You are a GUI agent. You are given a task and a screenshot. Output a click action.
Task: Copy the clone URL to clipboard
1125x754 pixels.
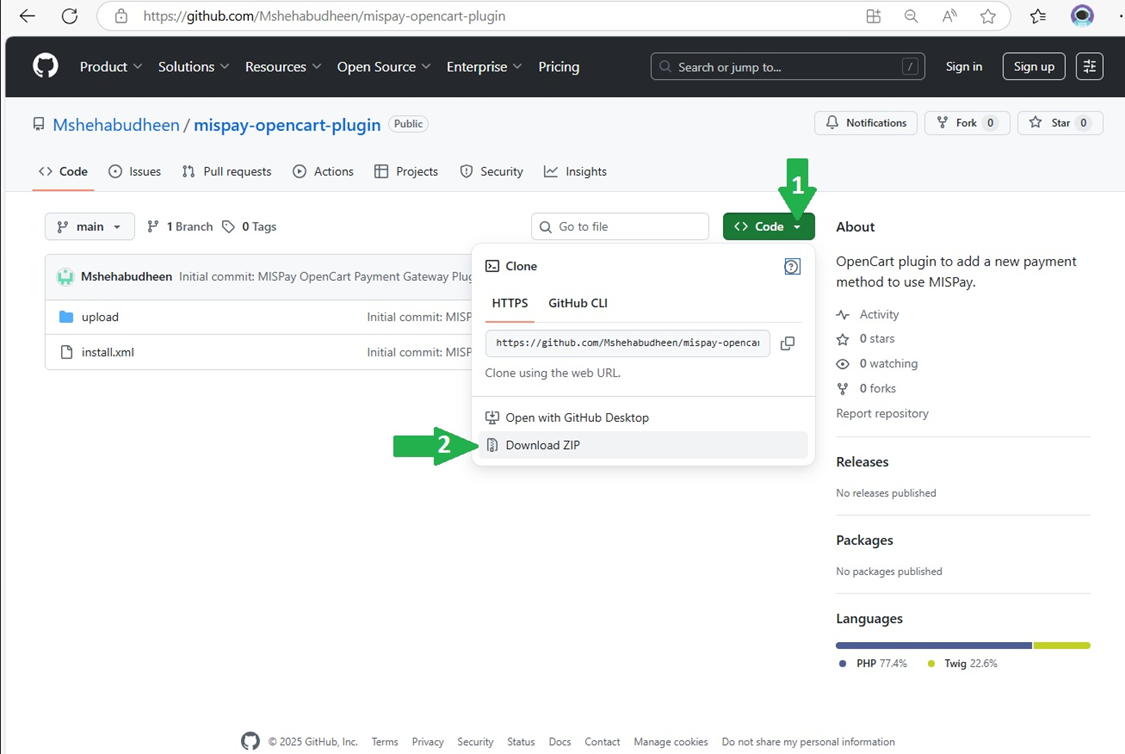pos(788,343)
